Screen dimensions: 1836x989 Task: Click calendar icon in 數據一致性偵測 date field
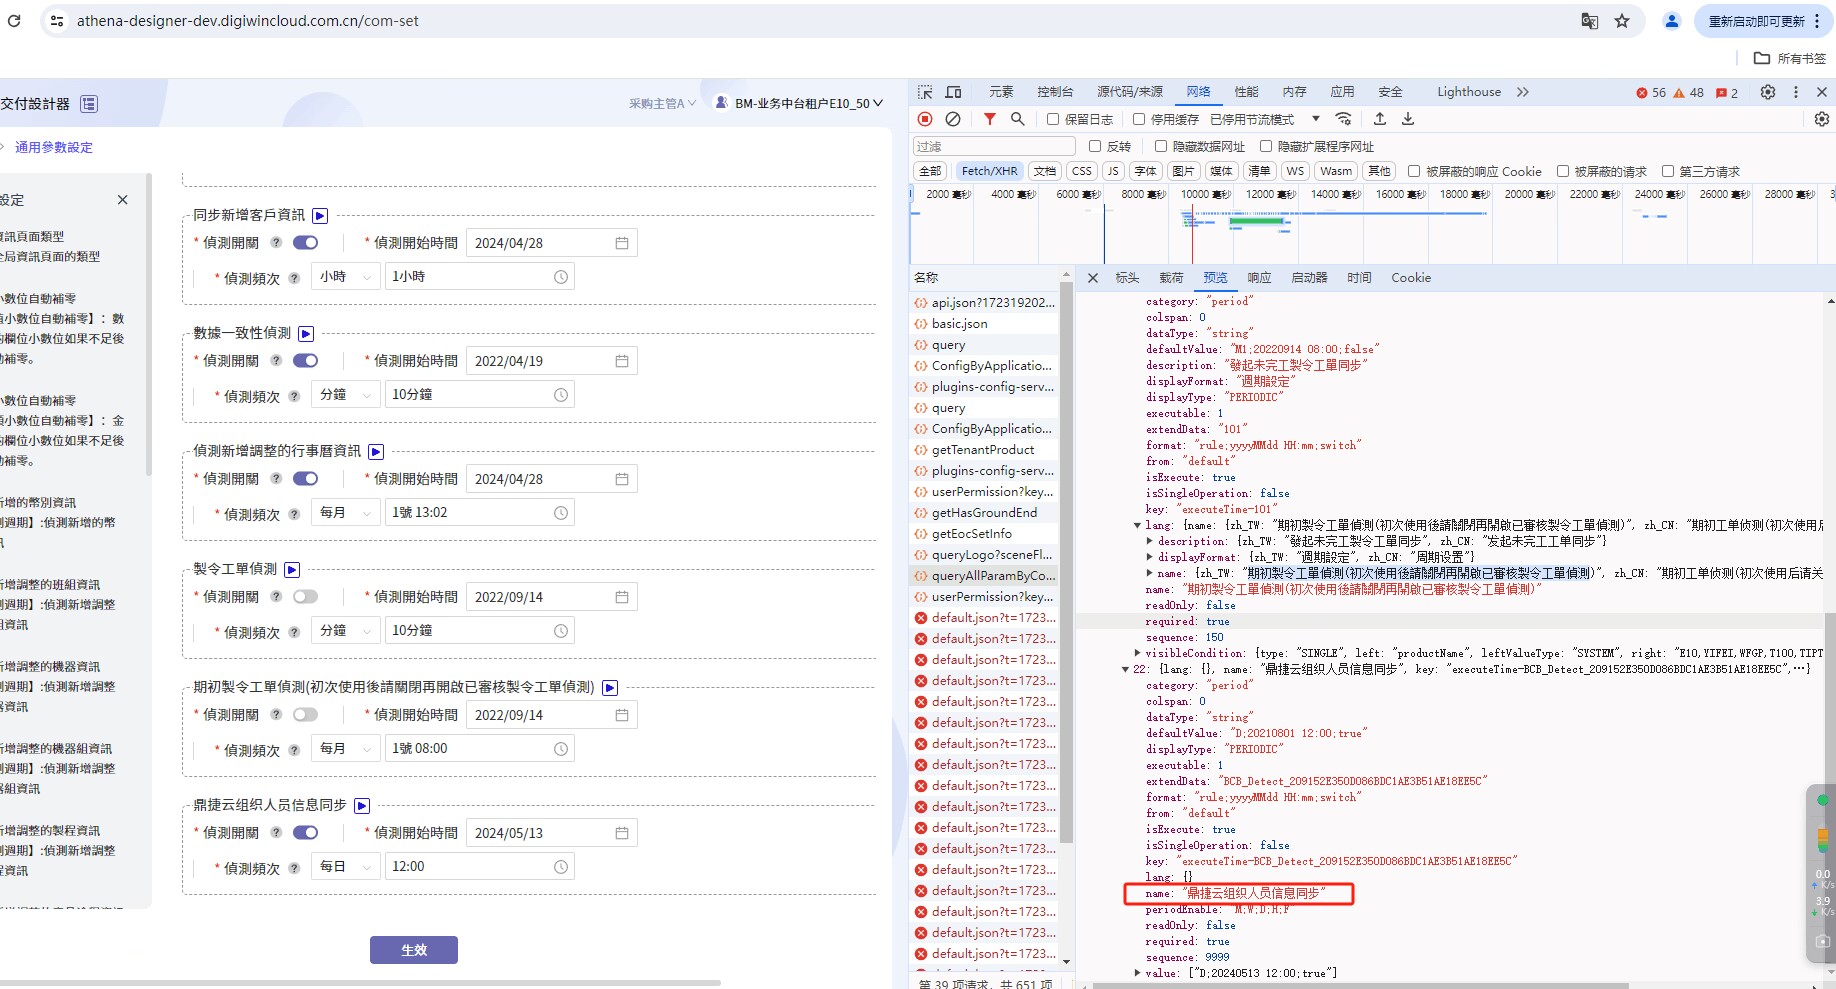[x=622, y=361]
